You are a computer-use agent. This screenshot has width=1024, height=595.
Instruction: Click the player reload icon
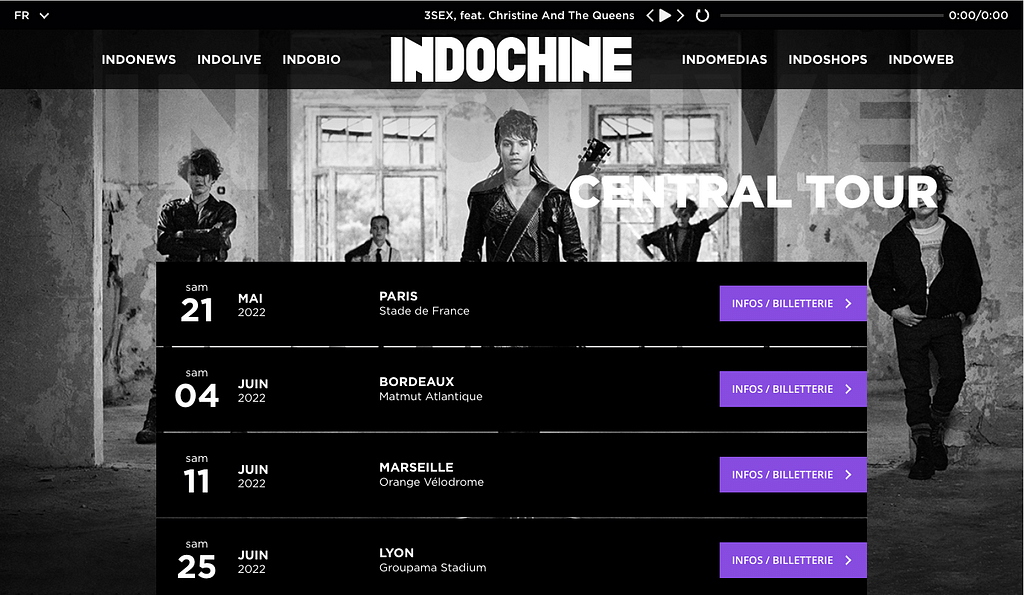click(x=702, y=15)
